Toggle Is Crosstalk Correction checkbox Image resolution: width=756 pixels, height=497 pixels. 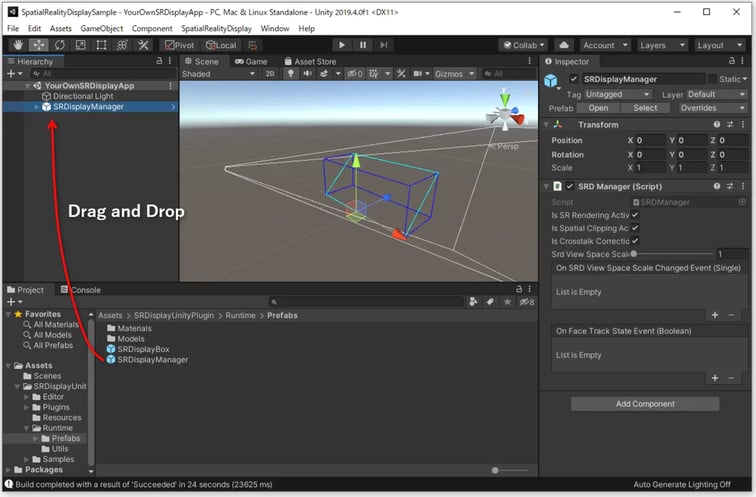click(634, 241)
